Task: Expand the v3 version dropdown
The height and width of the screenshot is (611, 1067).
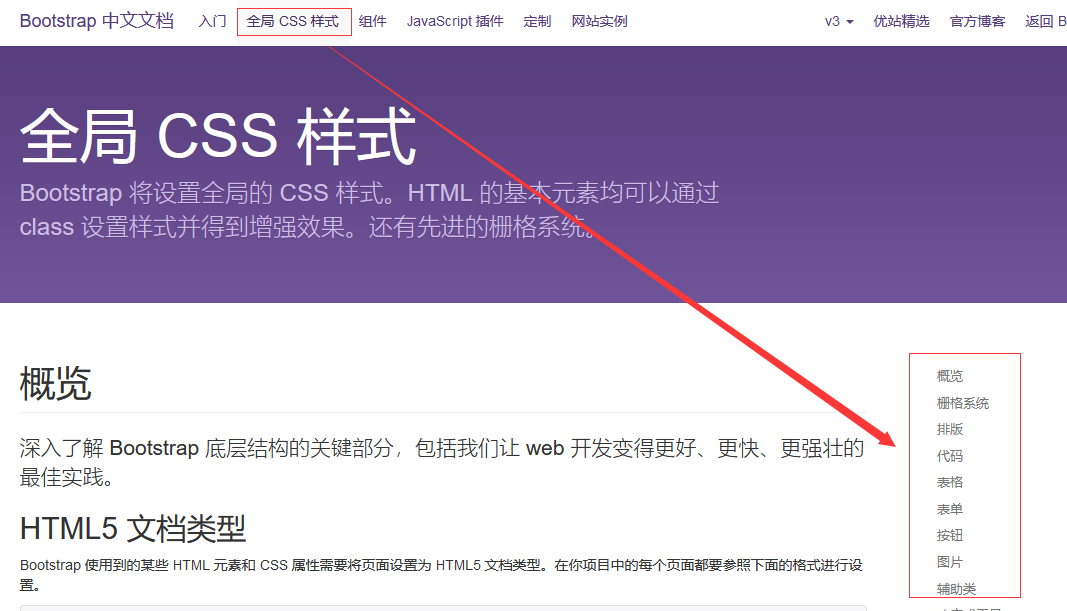Action: click(x=838, y=21)
